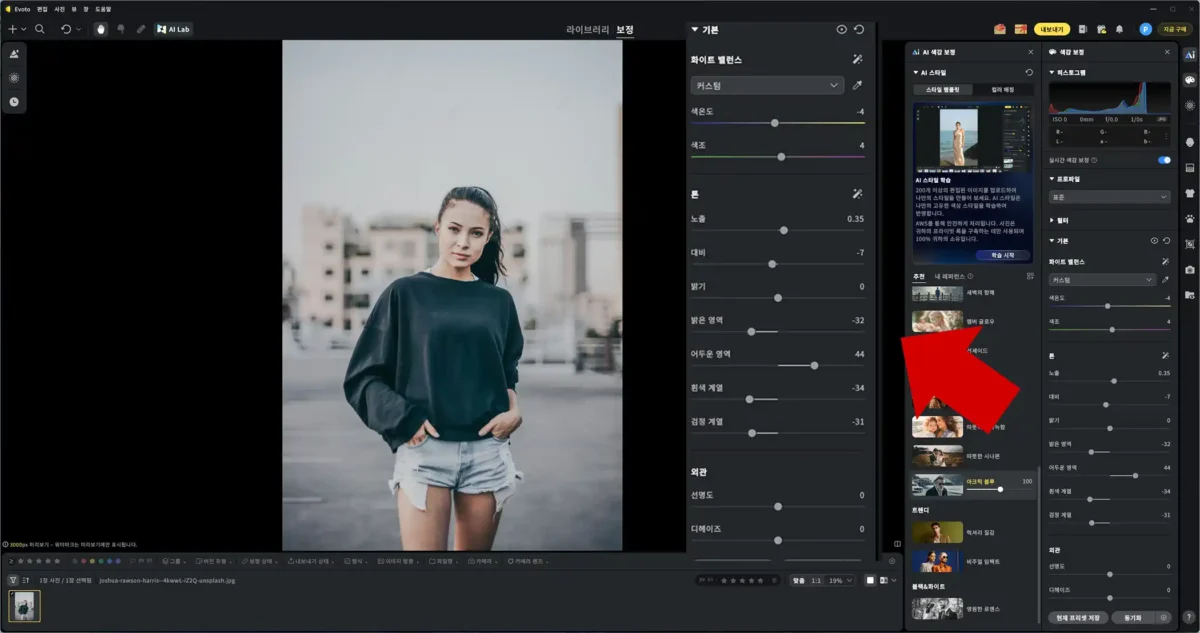Open the 도움말 menu

pyautogui.click(x=103, y=8)
